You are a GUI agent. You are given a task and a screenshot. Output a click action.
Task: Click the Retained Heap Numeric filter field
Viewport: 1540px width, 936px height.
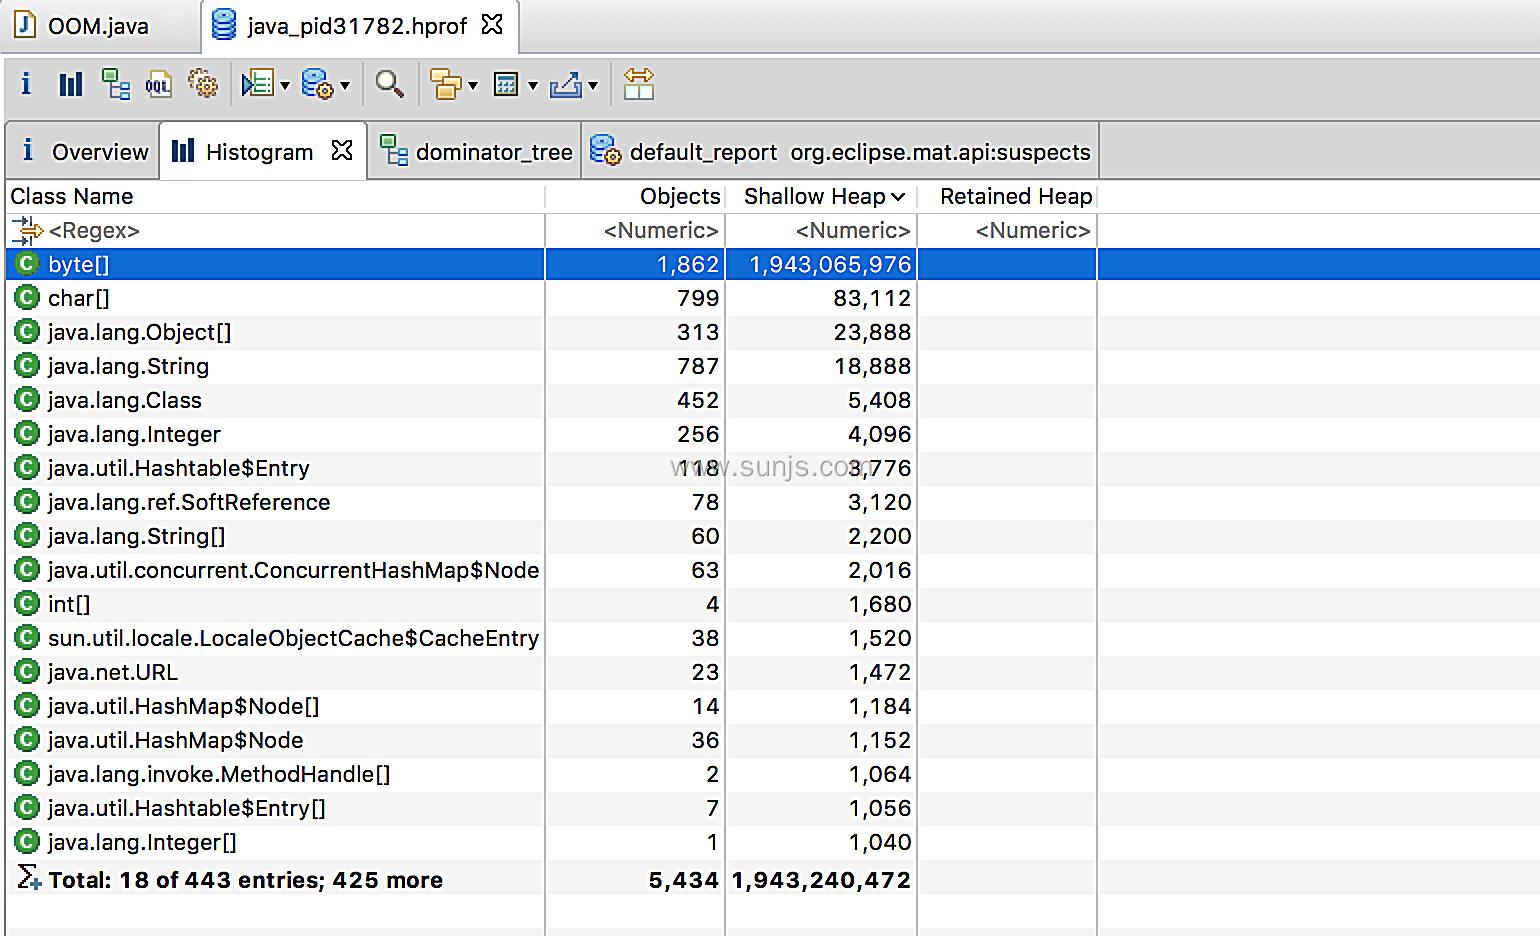(1007, 231)
